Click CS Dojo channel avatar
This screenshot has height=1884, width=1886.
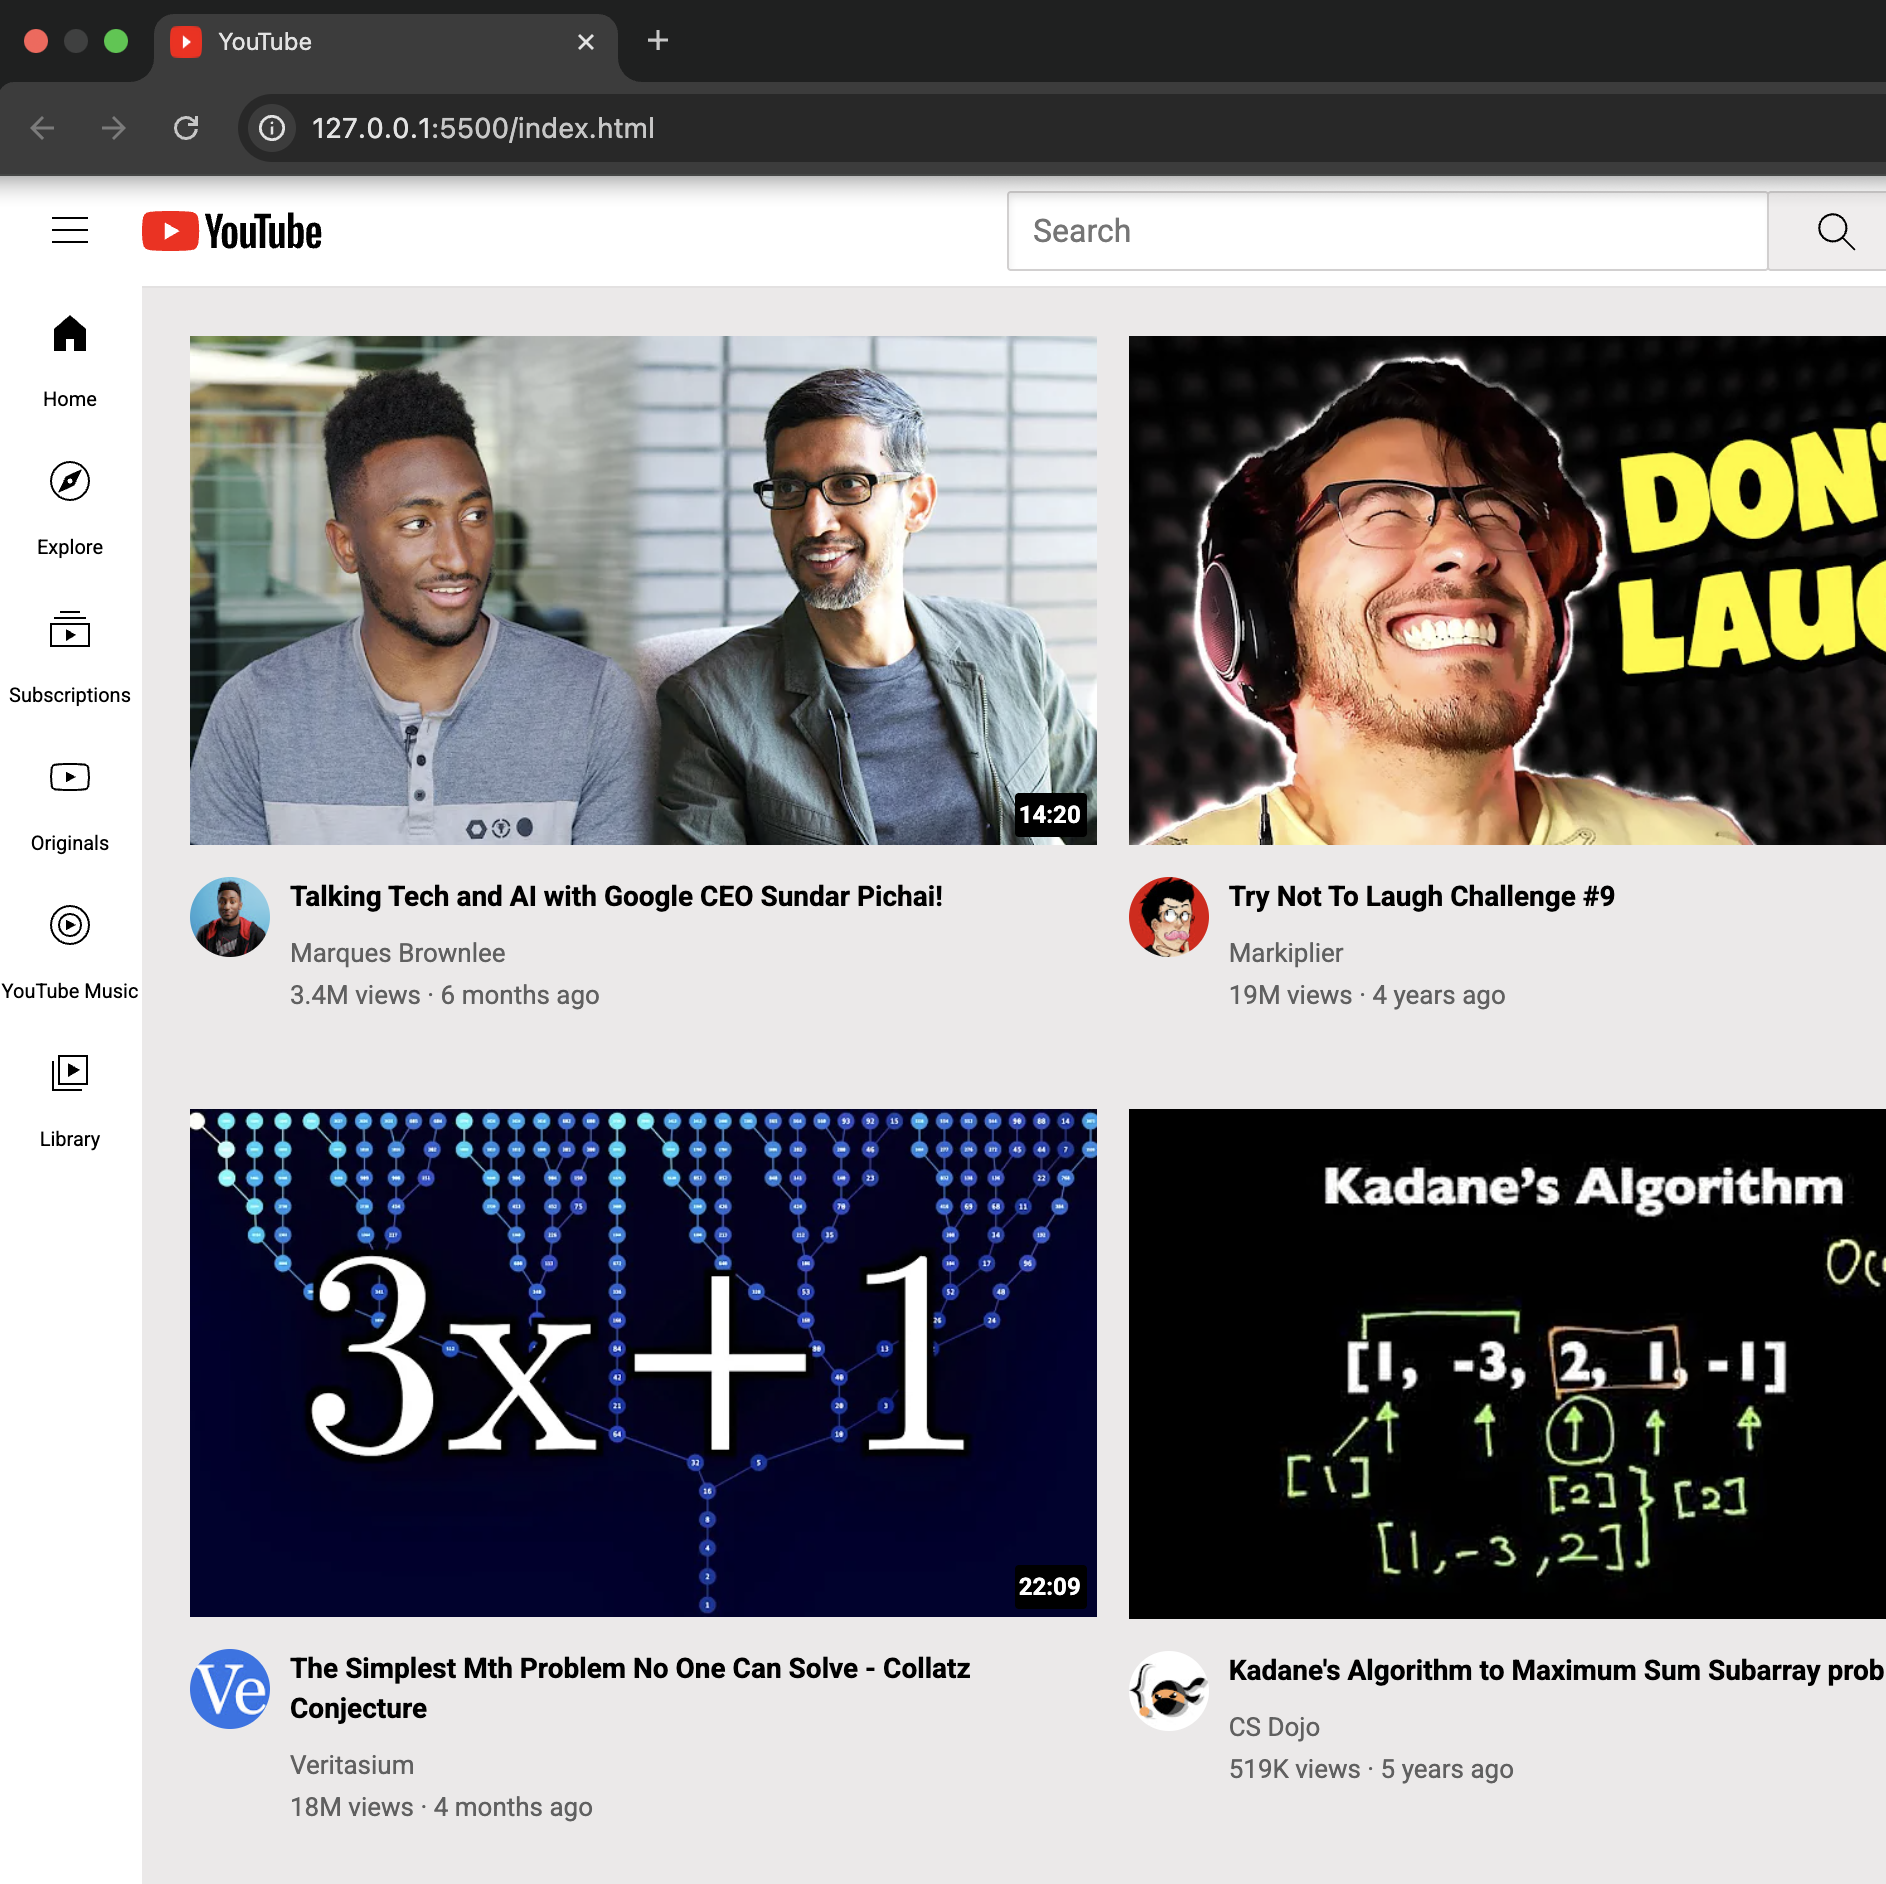(x=1169, y=1691)
